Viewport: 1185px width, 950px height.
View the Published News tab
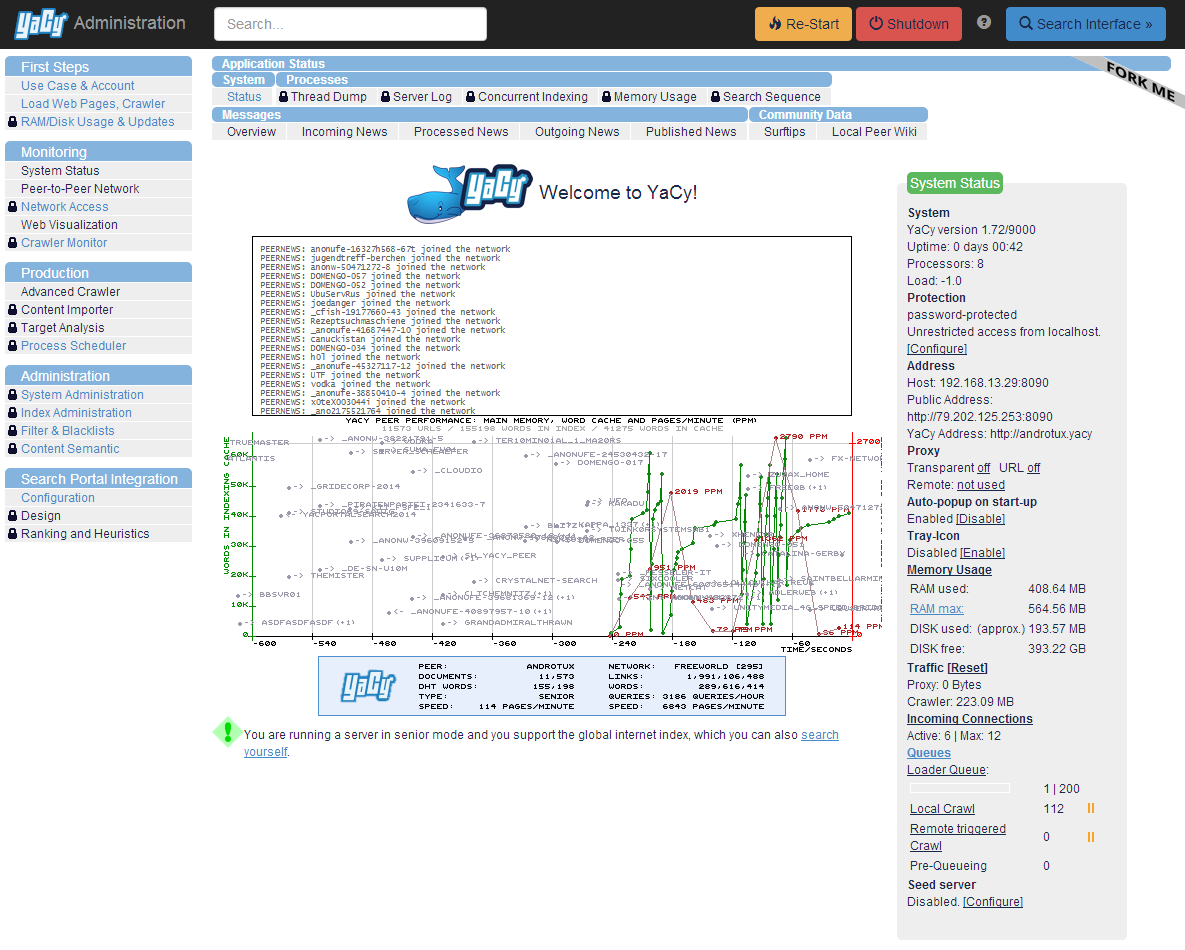tap(691, 132)
